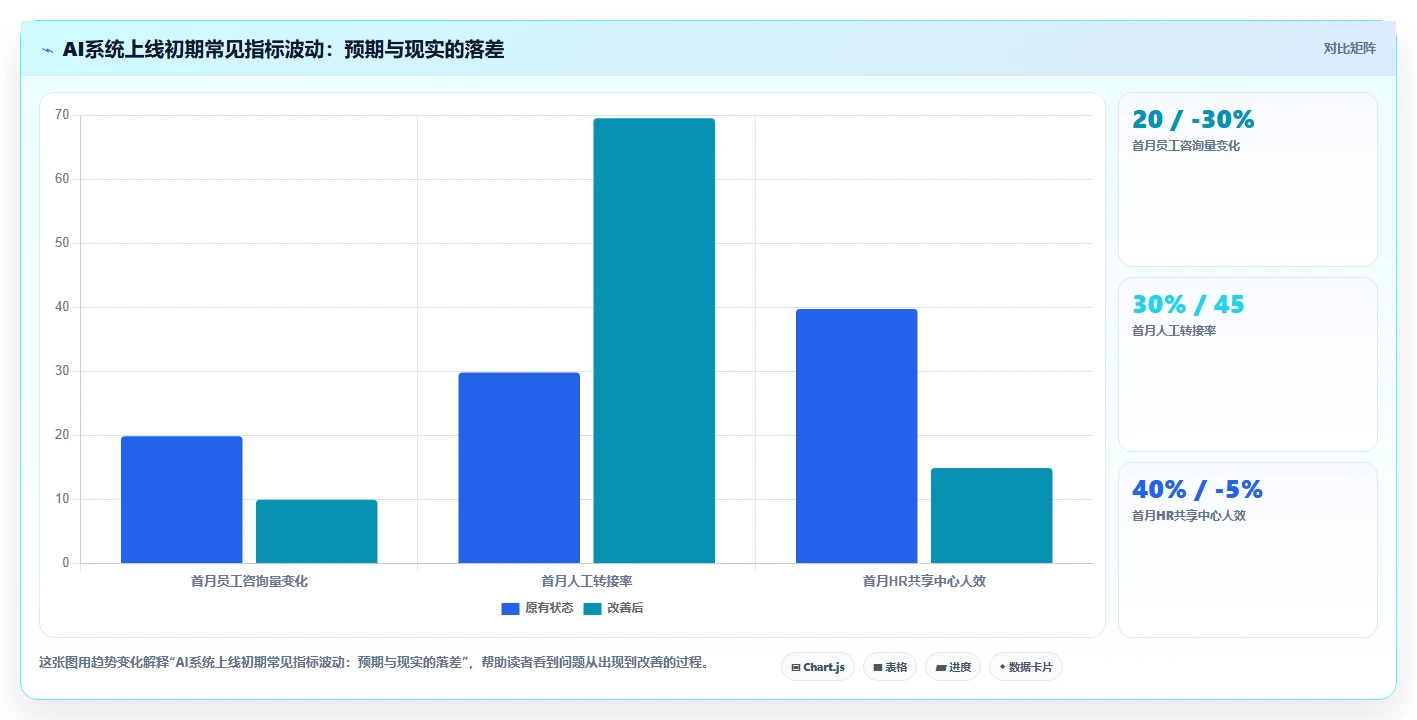This screenshot has width=1417, height=720.
Task: Select the 表格 tag pill
Action: click(890, 667)
